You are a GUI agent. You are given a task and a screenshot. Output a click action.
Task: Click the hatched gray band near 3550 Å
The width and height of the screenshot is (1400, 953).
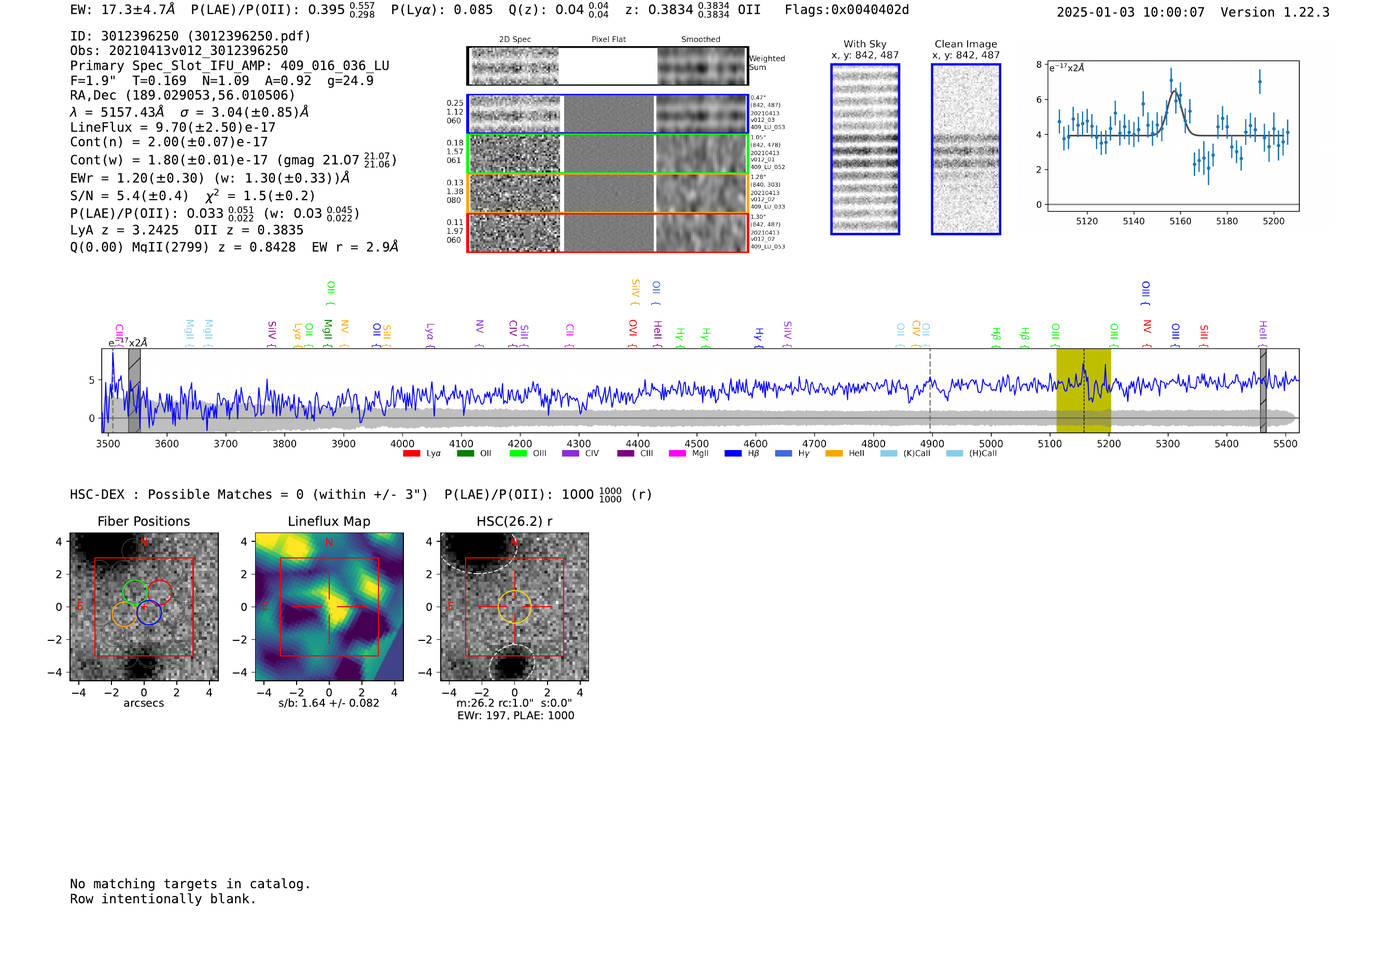(134, 390)
